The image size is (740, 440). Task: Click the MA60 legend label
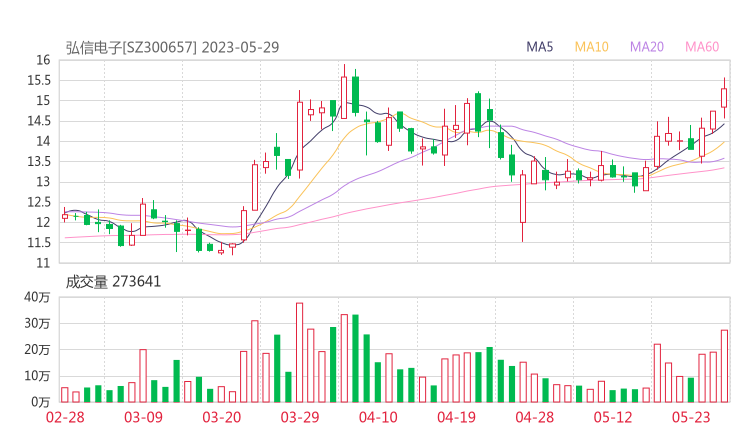click(702, 47)
